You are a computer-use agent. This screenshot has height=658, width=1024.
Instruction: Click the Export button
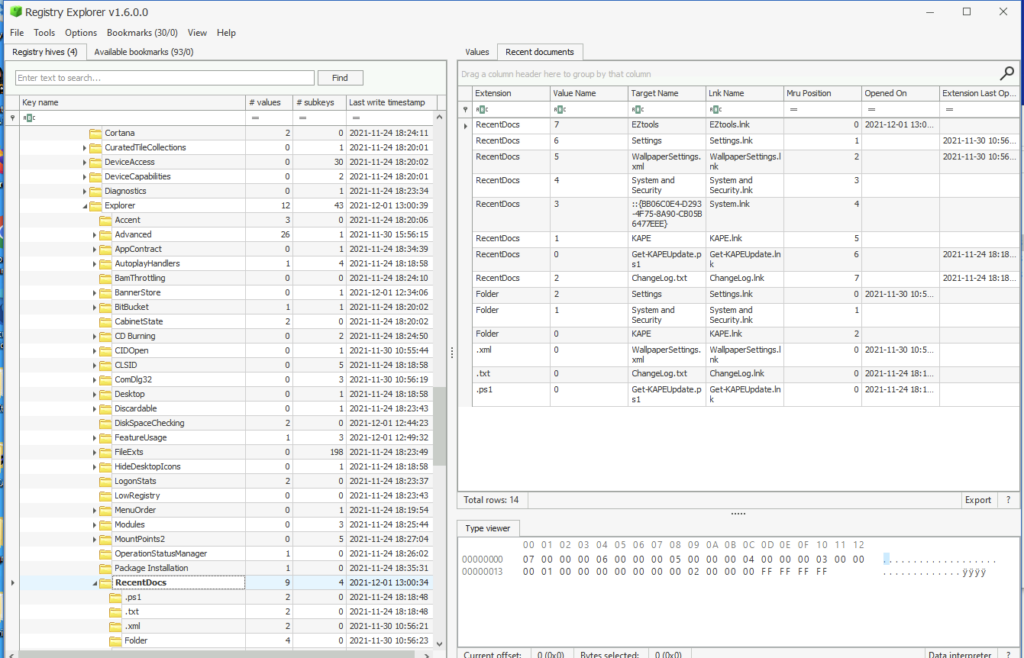coord(978,500)
